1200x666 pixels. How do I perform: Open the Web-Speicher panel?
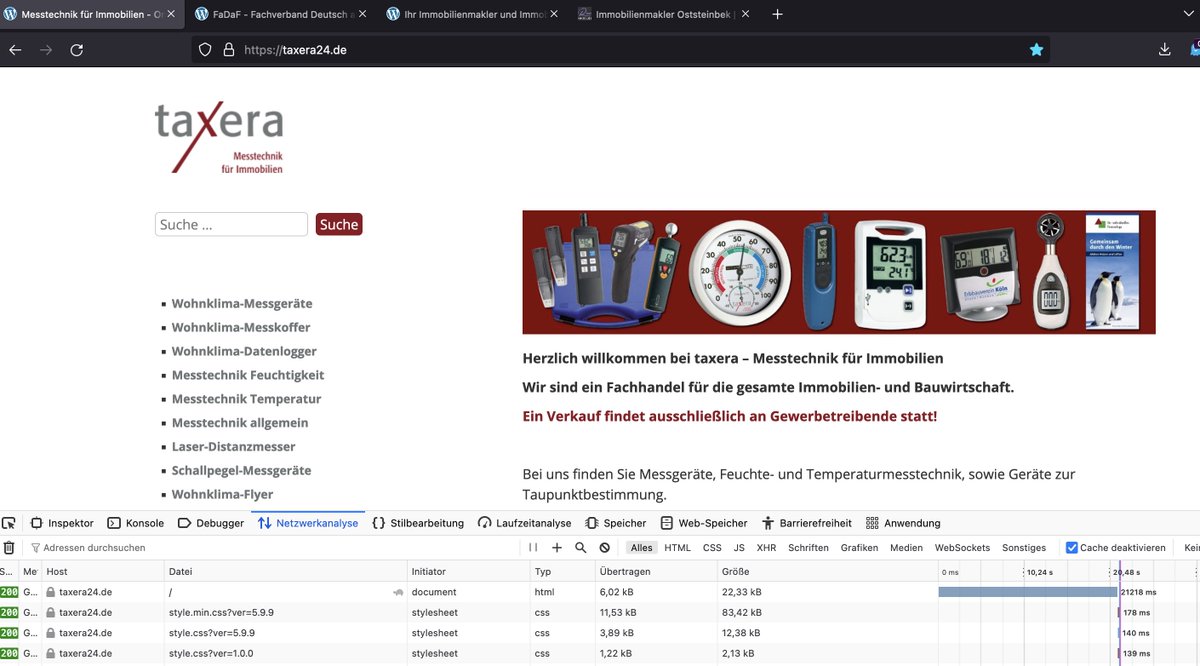(x=704, y=523)
